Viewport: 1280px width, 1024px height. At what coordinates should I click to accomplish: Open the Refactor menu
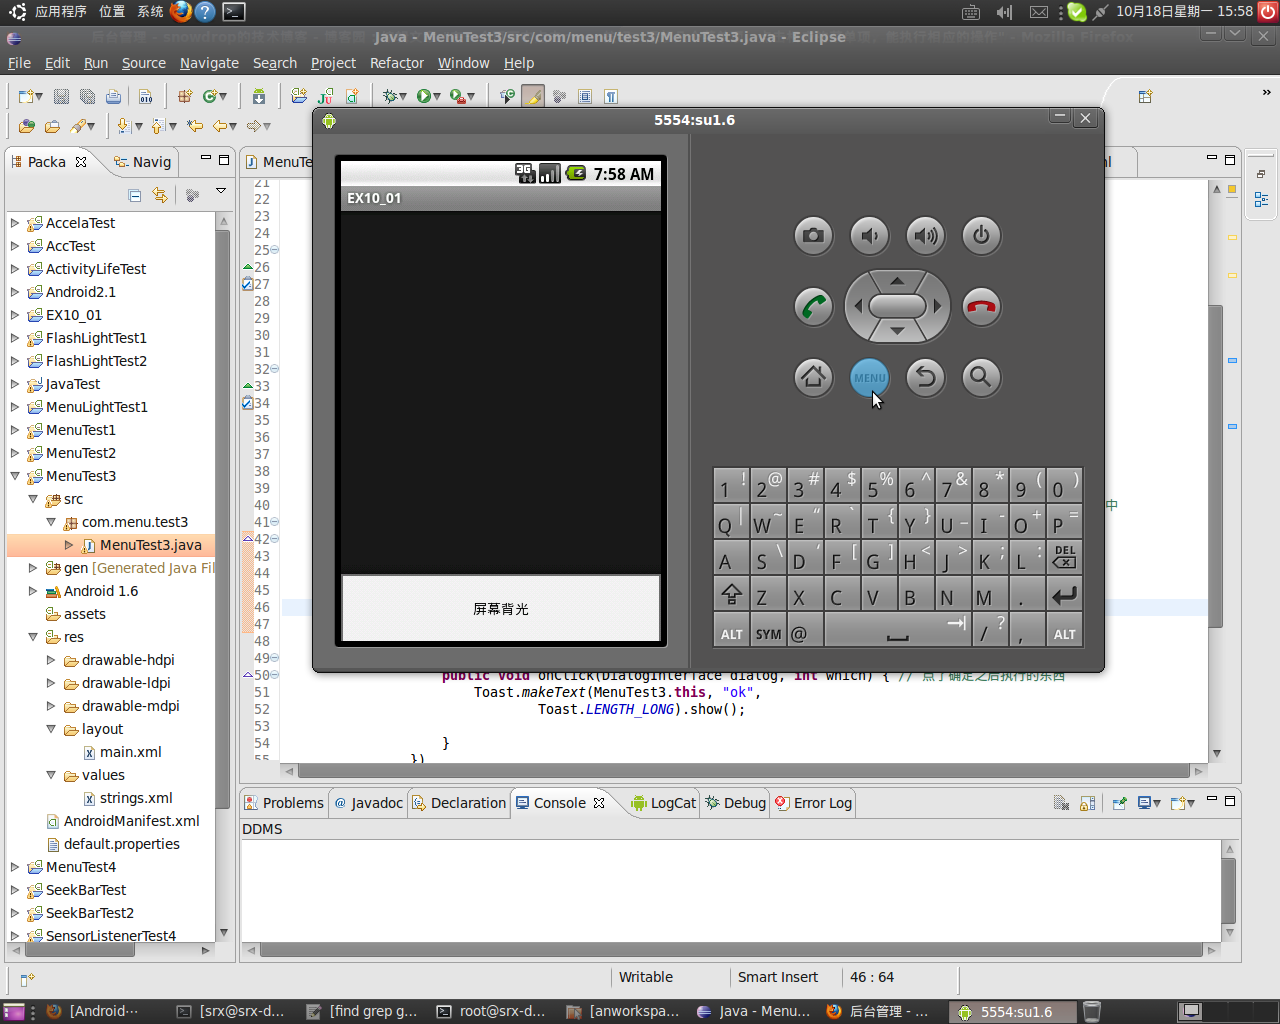397,63
